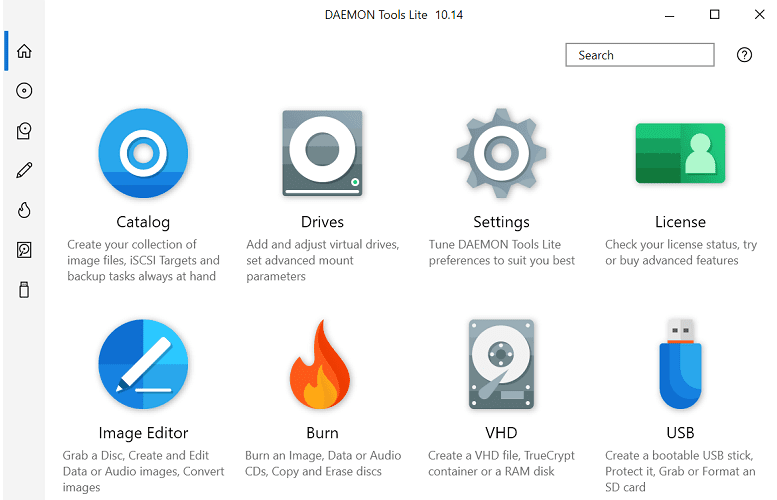Open the Drives title link
The image size is (777, 500).
pos(322,222)
